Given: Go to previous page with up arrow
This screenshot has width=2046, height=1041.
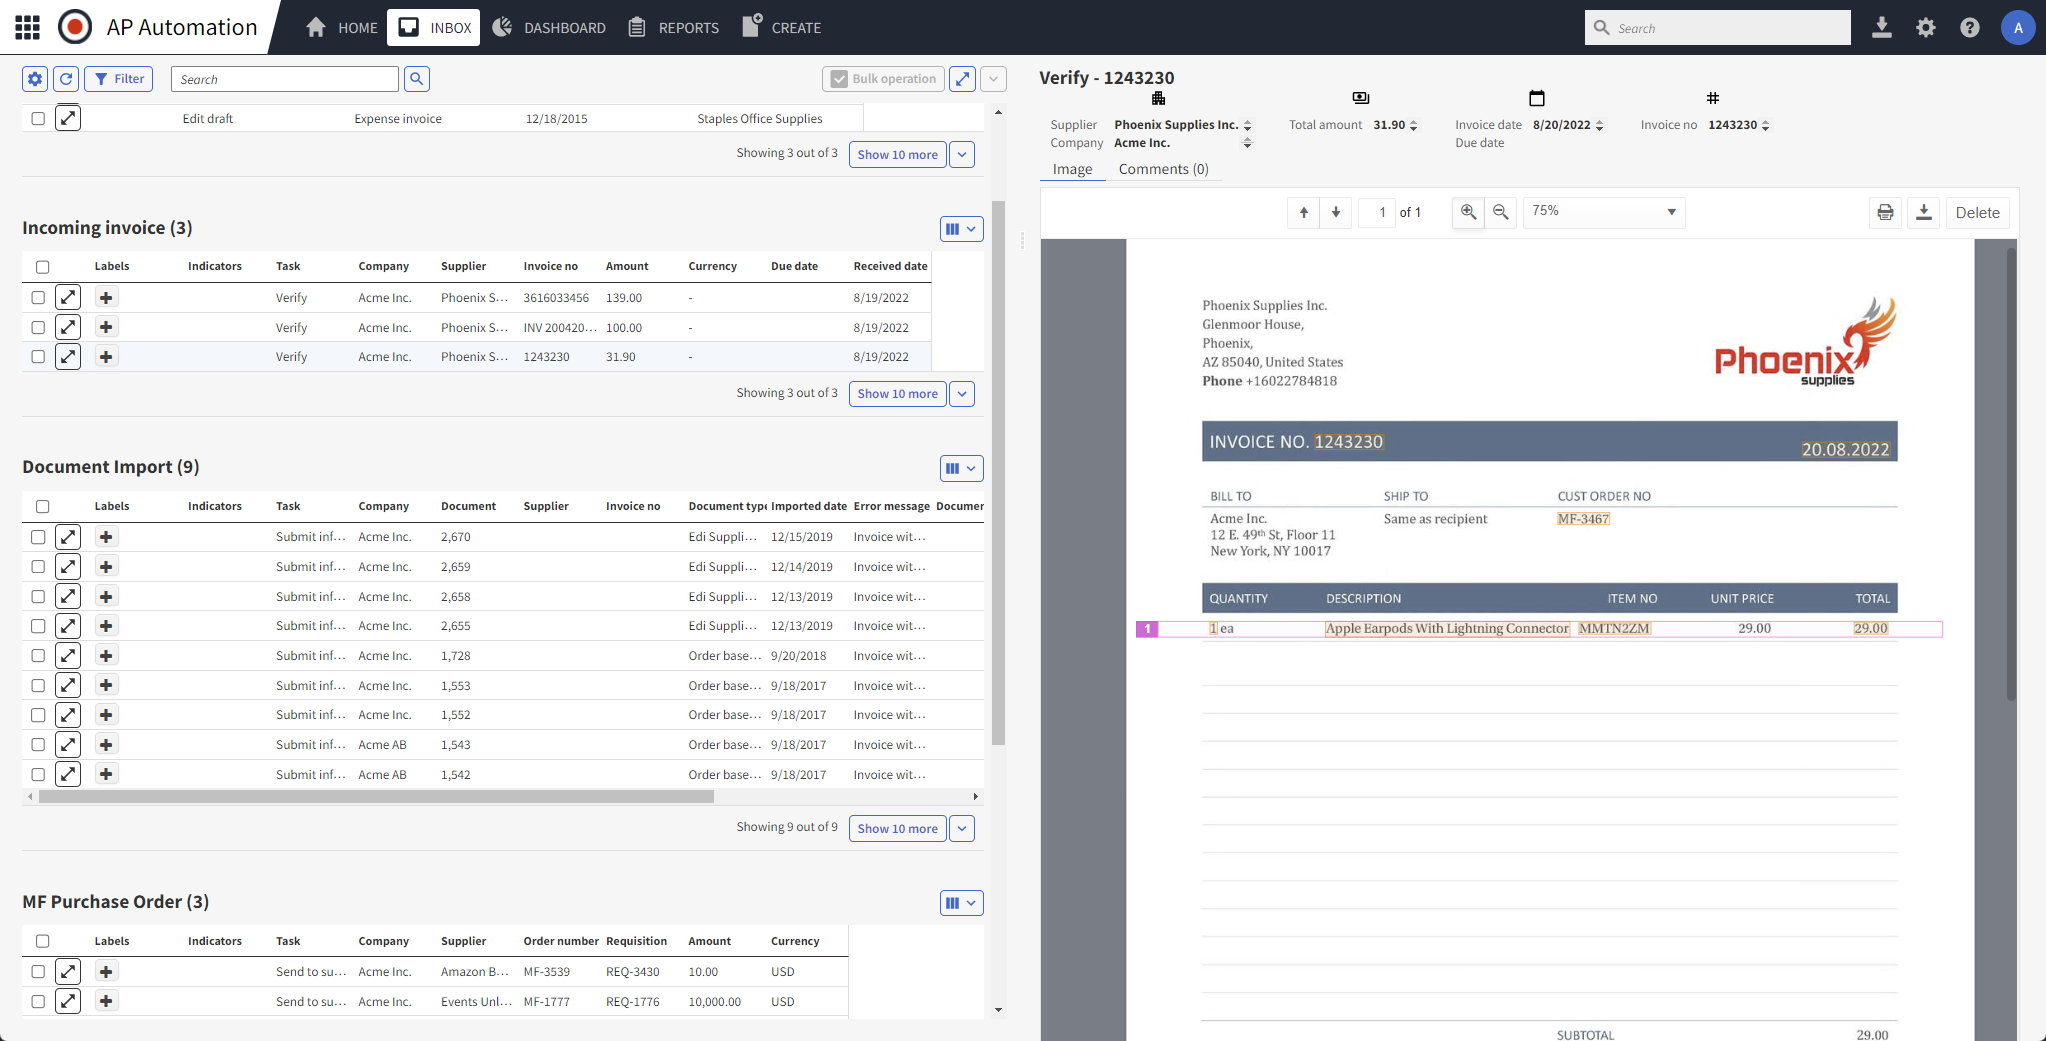Looking at the screenshot, I should [1304, 212].
